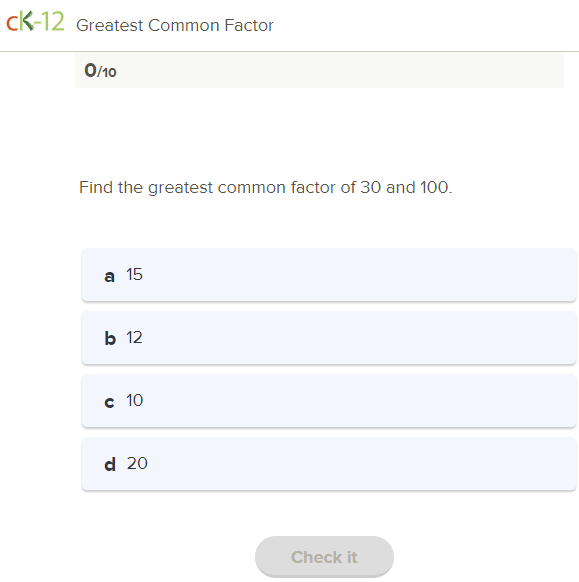Image resolution: width=579 pixels, height=582 pixels.
Task: Click the question text about 30 and 100
Action: [266, 187]
